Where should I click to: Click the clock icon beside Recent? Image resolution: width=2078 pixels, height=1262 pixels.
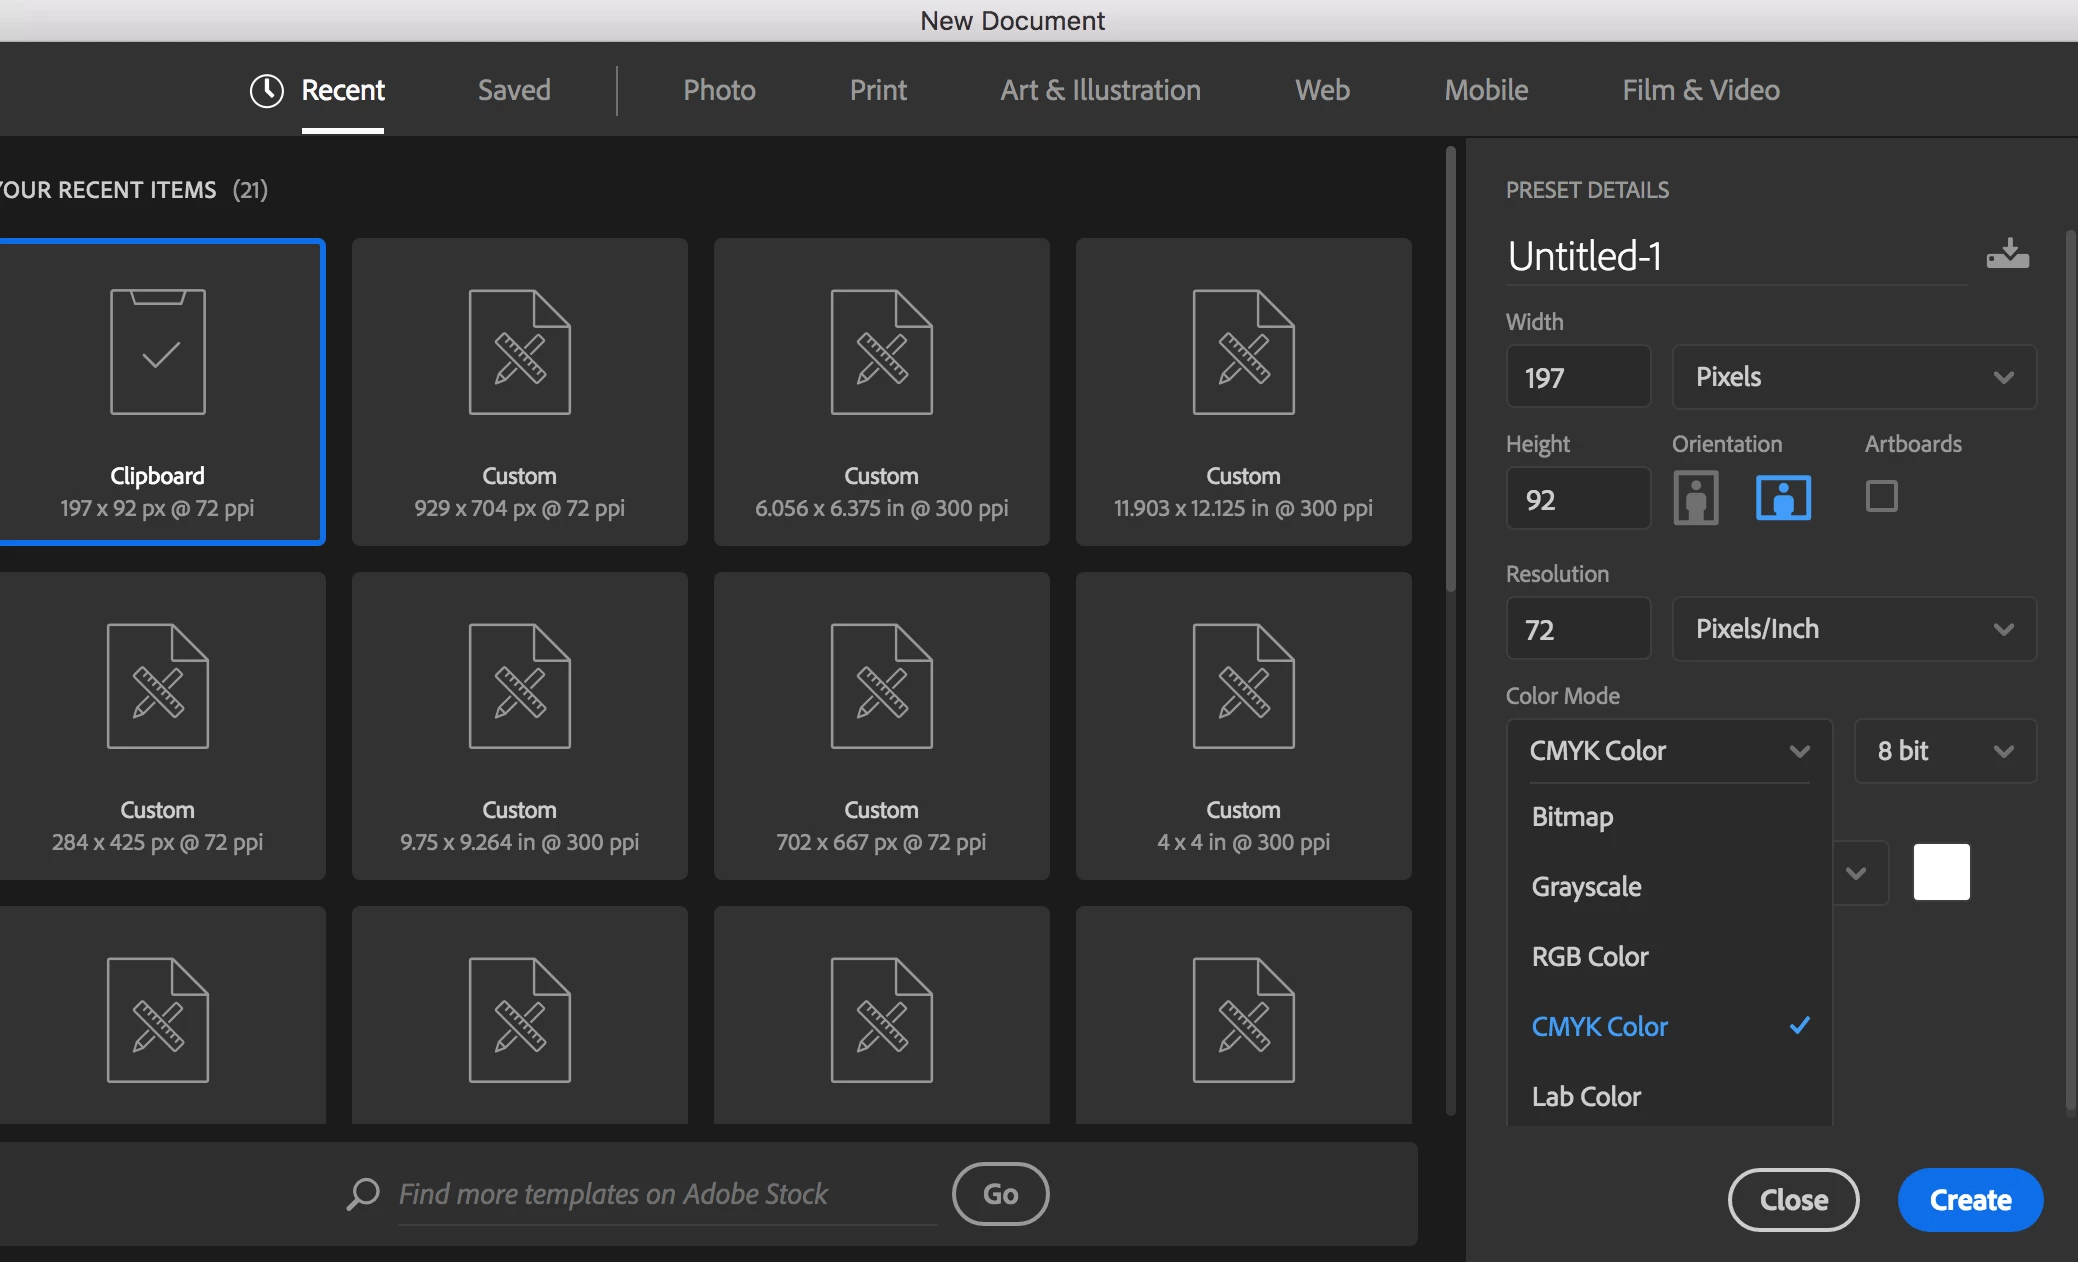click(266, 90)
